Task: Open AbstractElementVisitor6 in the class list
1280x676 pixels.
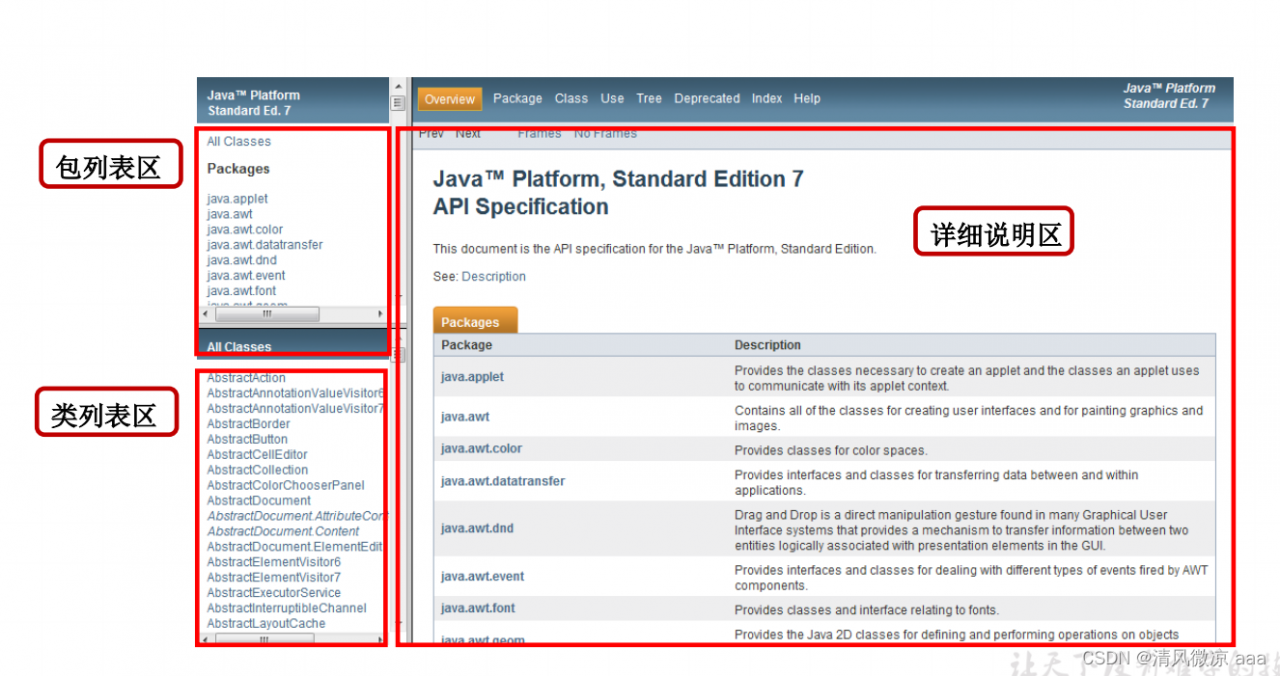Action: pyautogui.click(x=274, y=562)
